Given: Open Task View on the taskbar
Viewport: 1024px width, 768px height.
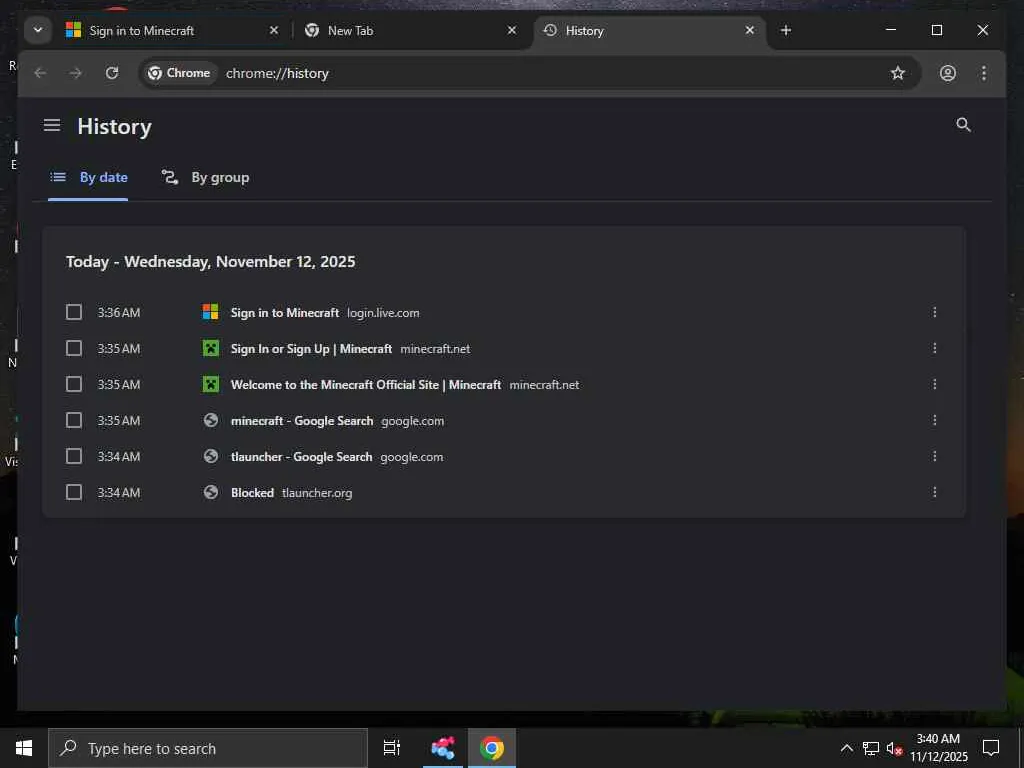Looking at the screenshot, I should [x=392, y=748].
